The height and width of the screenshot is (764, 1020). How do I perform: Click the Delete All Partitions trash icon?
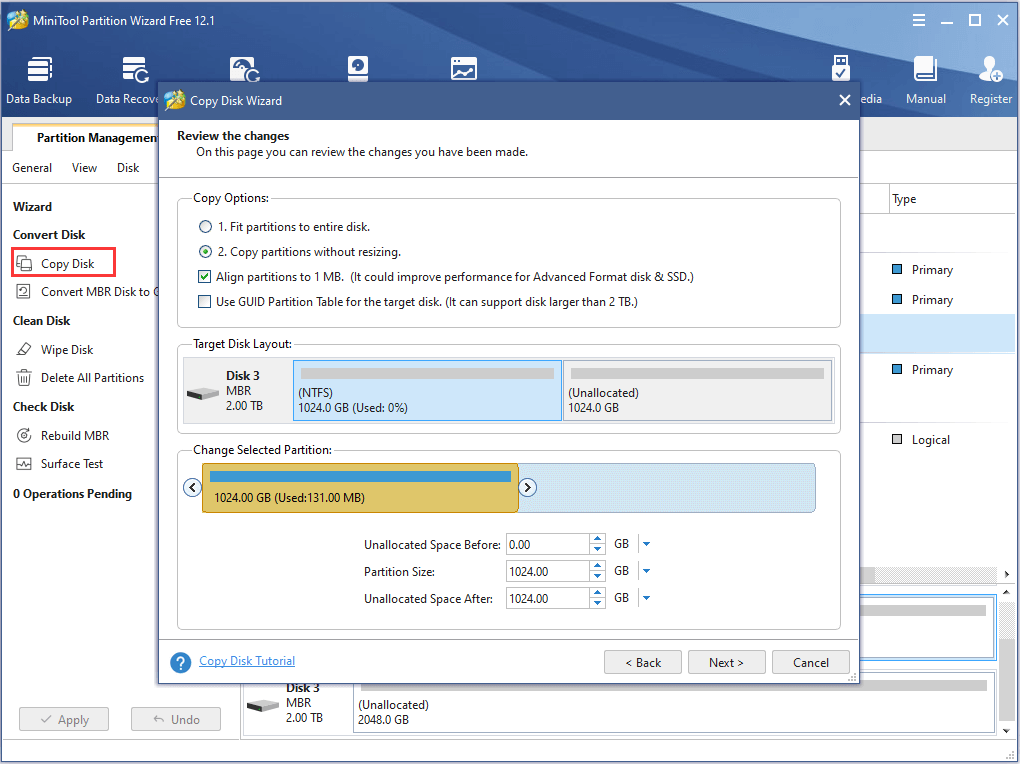point(23,377)
